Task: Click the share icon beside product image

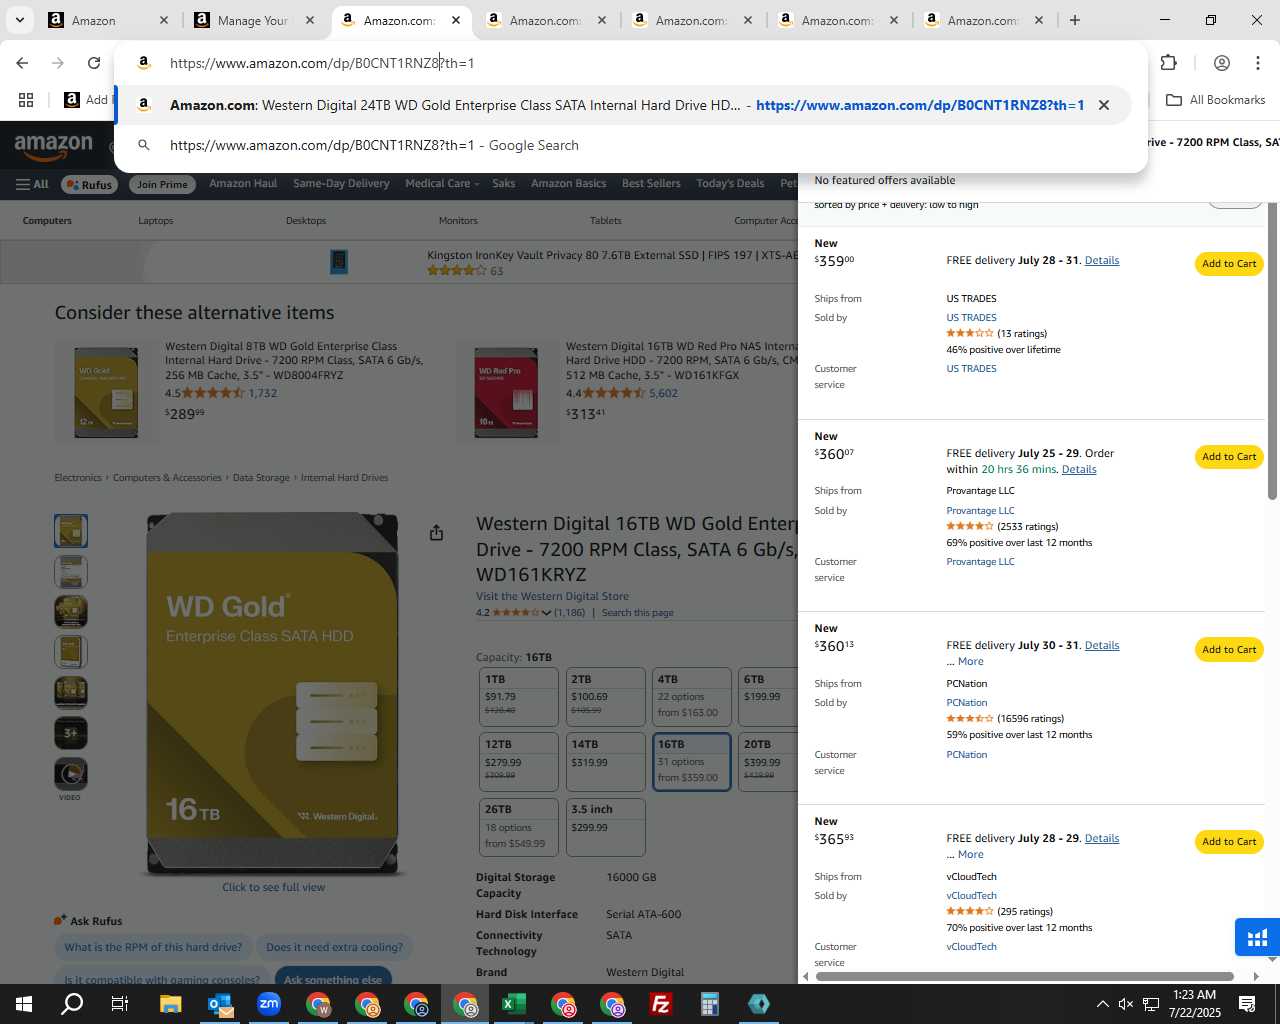Action: [x=436, y=533]
